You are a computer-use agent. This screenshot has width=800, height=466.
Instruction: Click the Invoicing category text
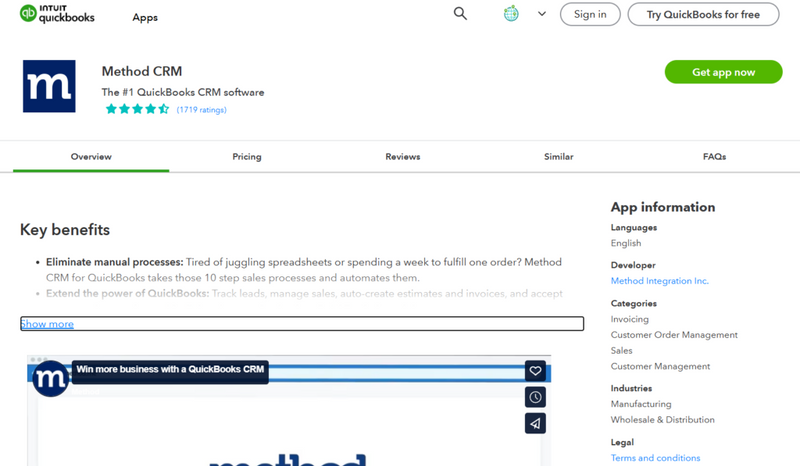point(630,319)
